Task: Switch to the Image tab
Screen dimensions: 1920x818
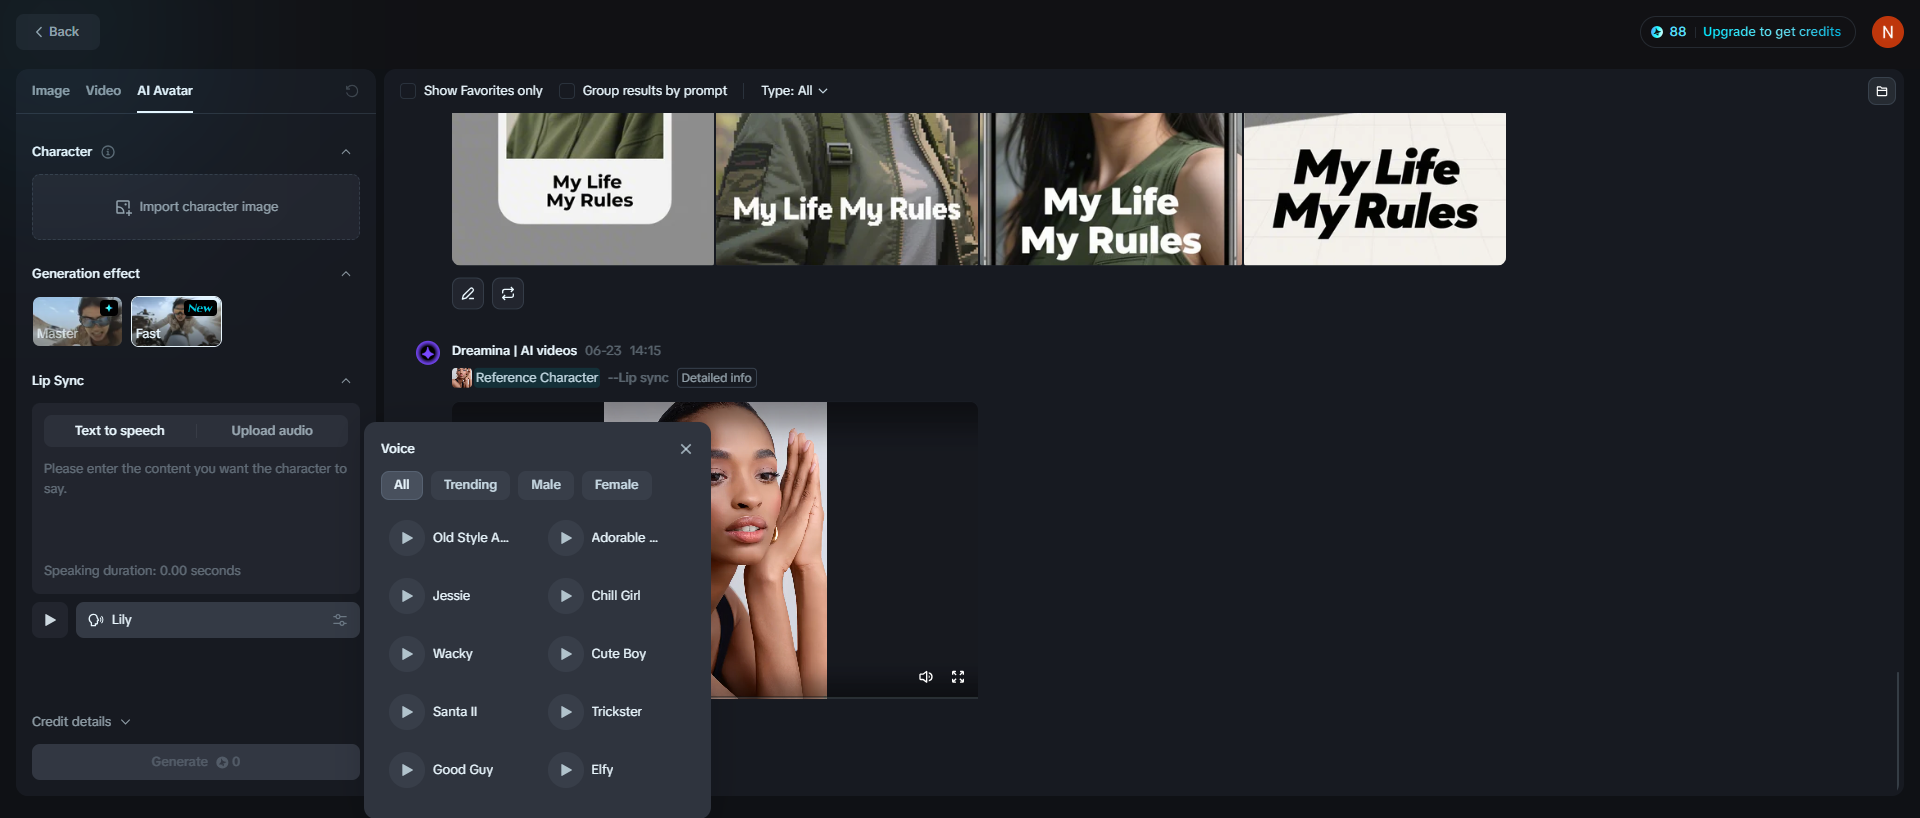Action: [51, 91]
